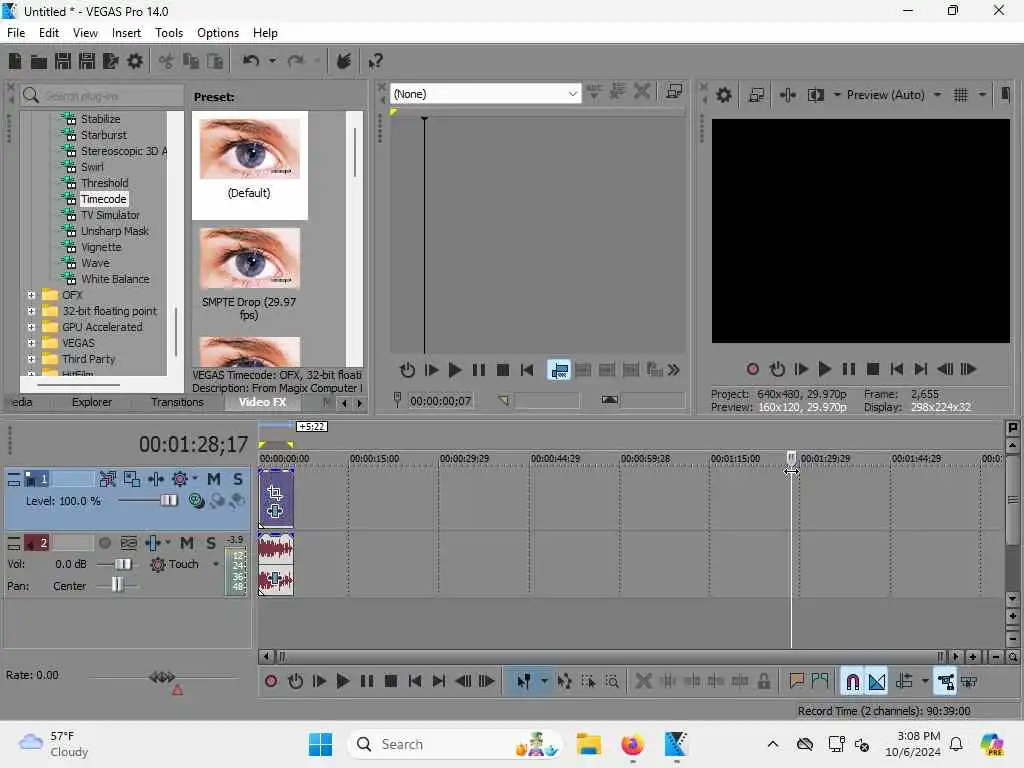This screenshot has height=768, width=1024.
Task: Expand the OFX folder in plug-in tree
Action: tap(31, 295)
